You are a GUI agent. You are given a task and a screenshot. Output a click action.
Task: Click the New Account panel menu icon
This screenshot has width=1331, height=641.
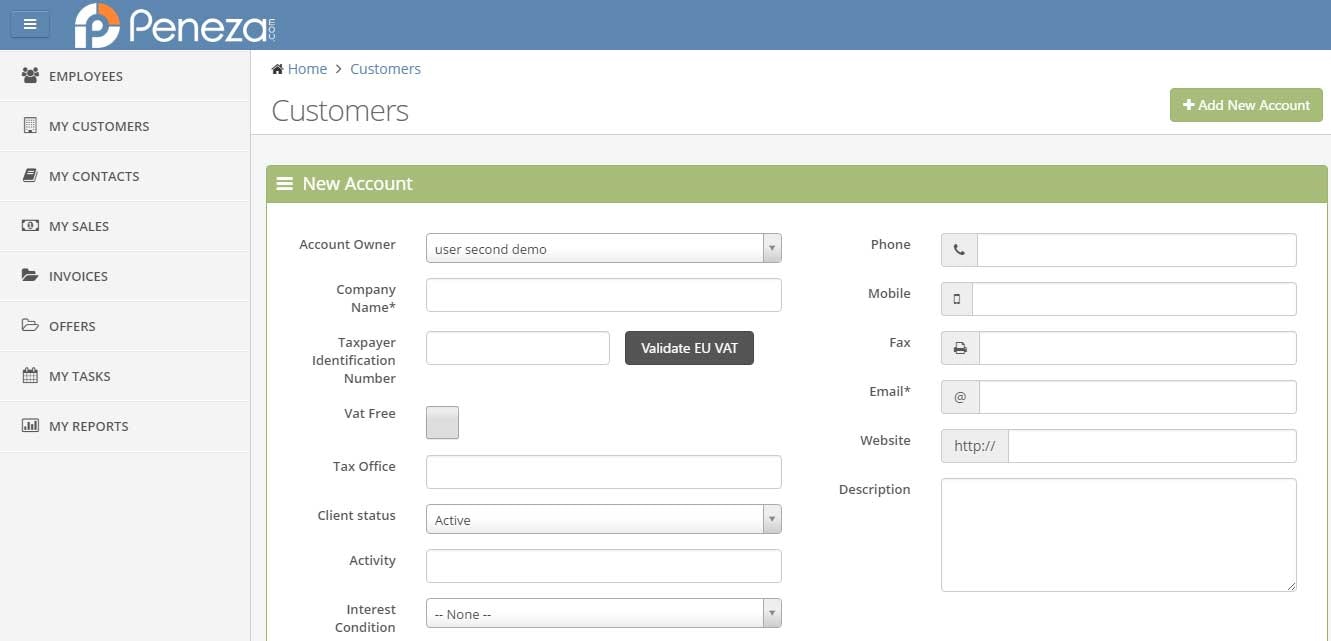point(285,183)
